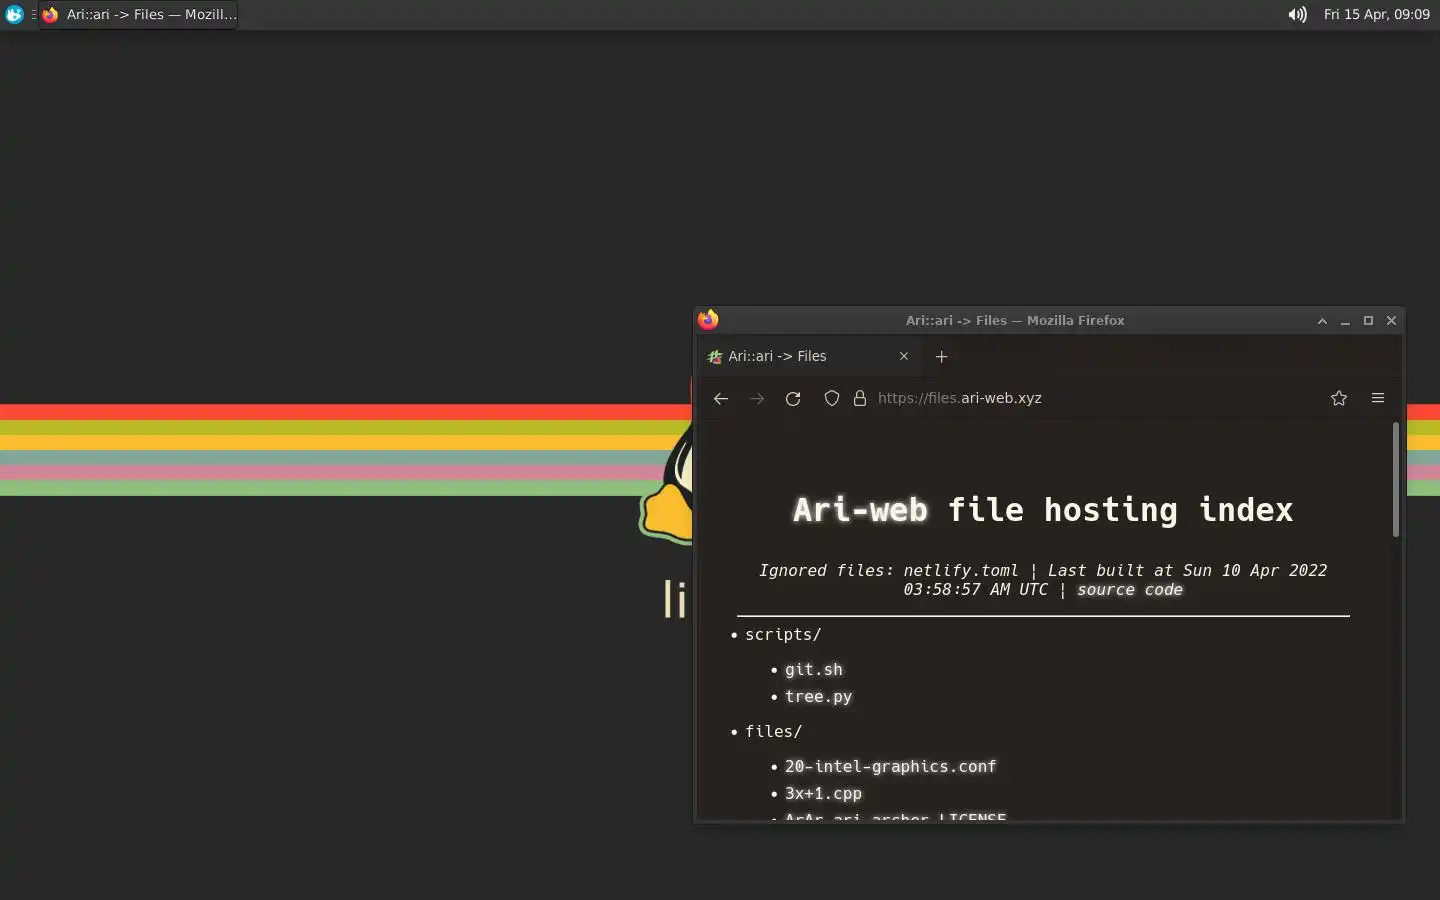Open the volume control in the panel

tap(1297, 14)
